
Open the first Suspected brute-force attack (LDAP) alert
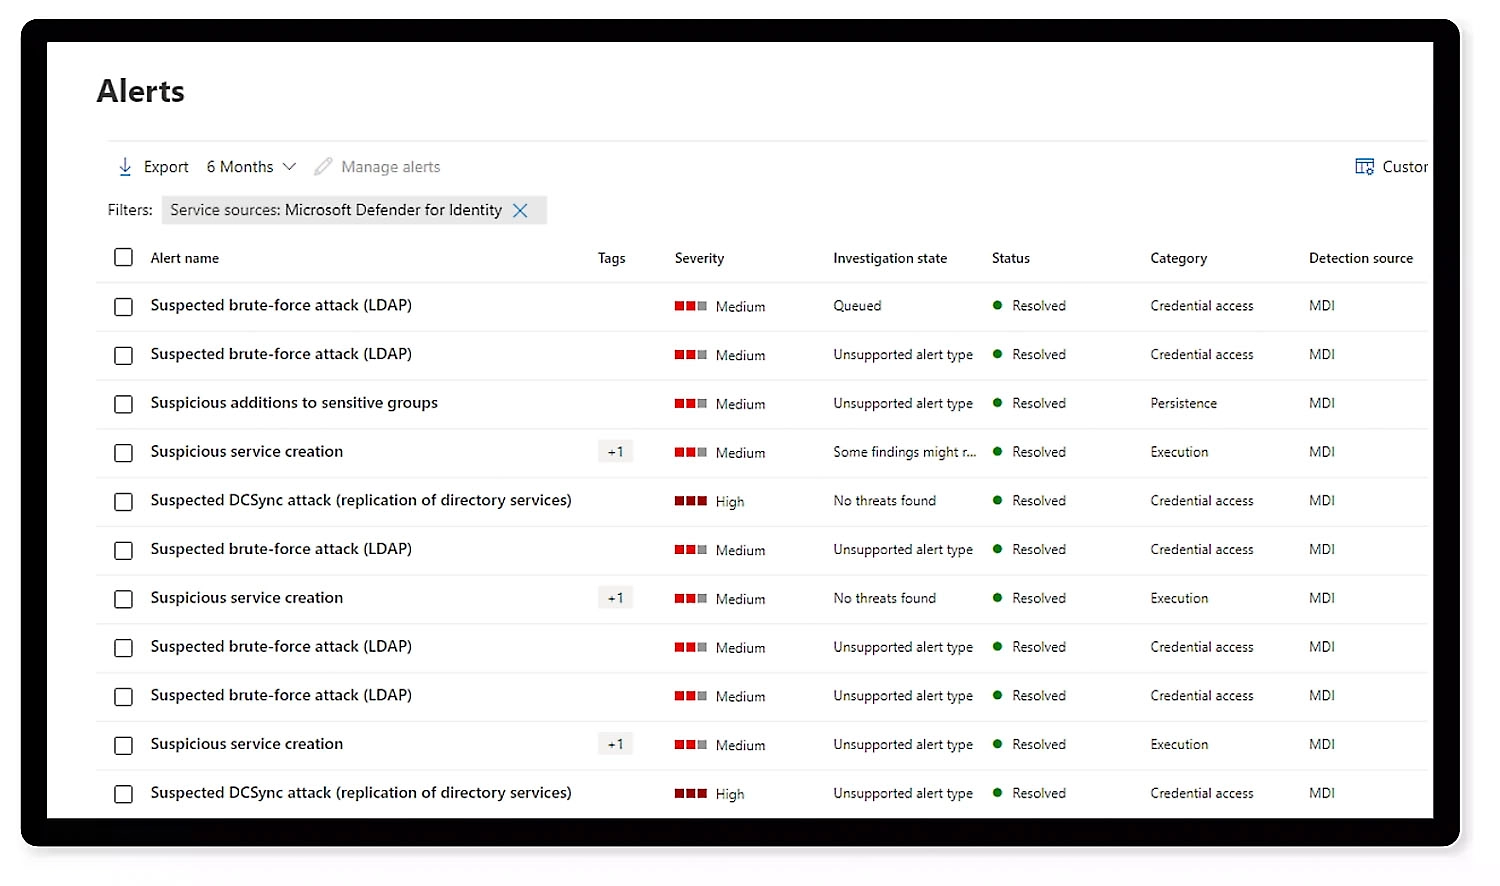pos(281,305)
